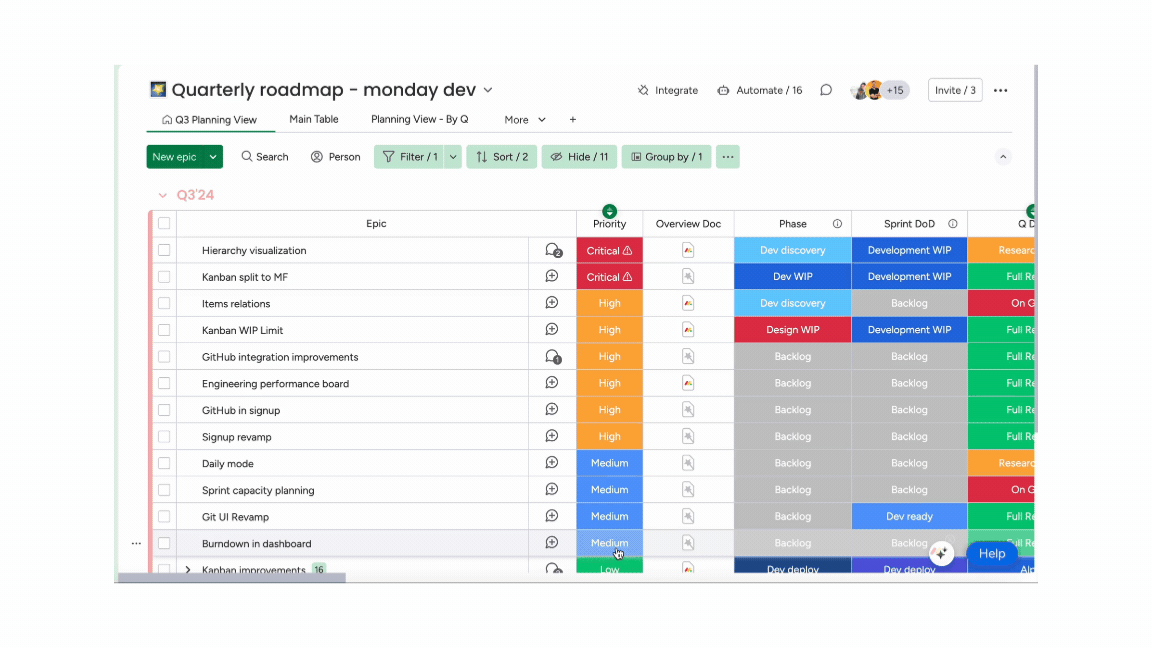Open Sprint capacity planning epic name
Image resolution: width=1152 pixels, height=648 pixels.
(x=258, y=490)
